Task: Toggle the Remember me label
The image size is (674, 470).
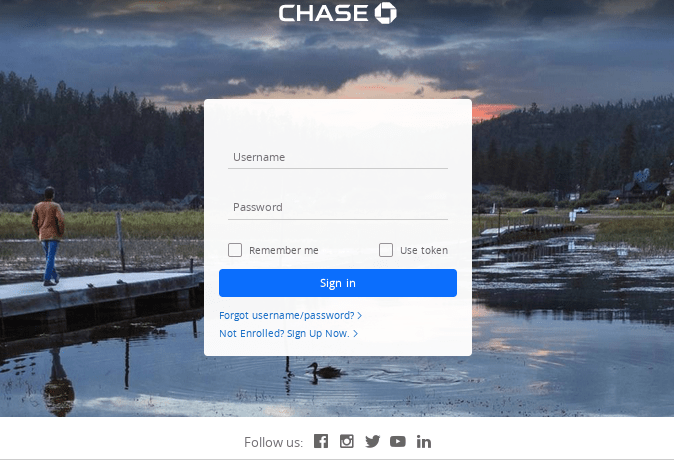Action: [284, 250]
